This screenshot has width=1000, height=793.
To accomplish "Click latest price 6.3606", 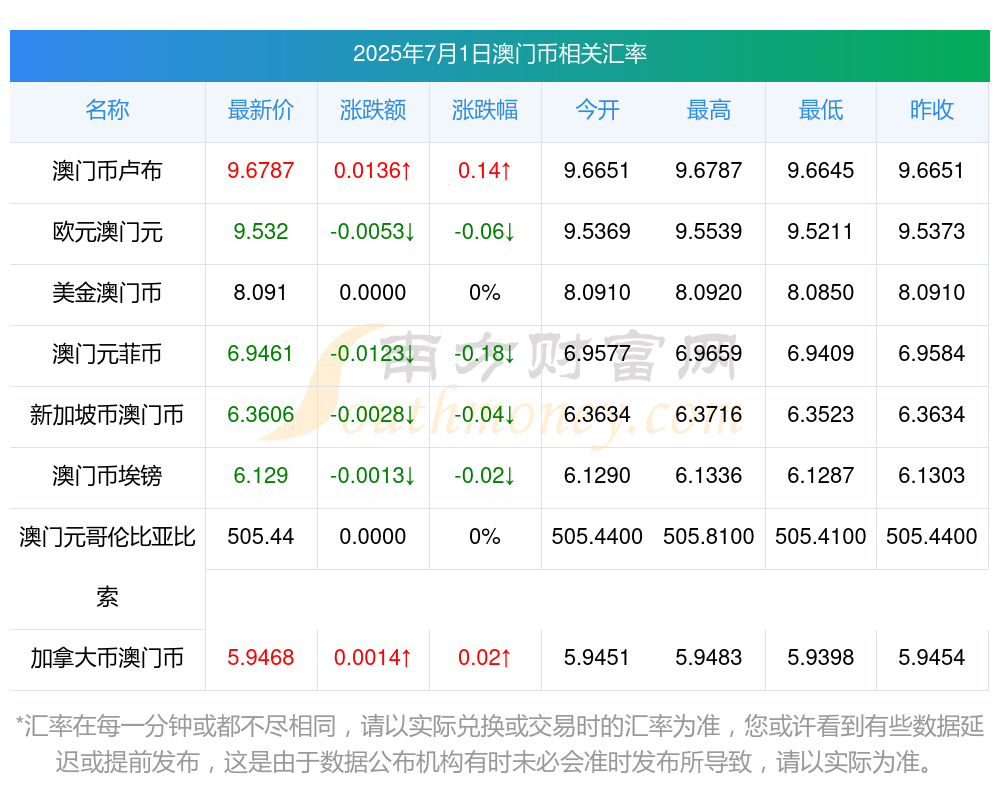I will coord(261,414).
